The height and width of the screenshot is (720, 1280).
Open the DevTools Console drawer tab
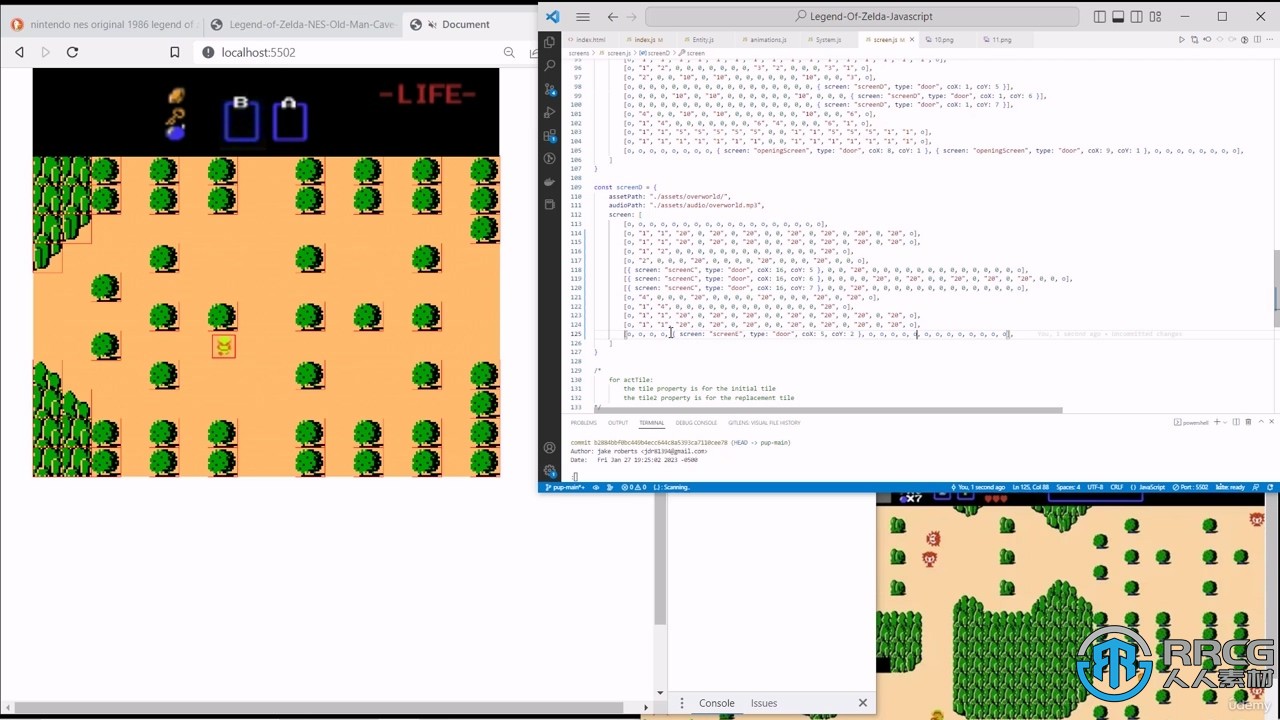click(x=716, y=703)
